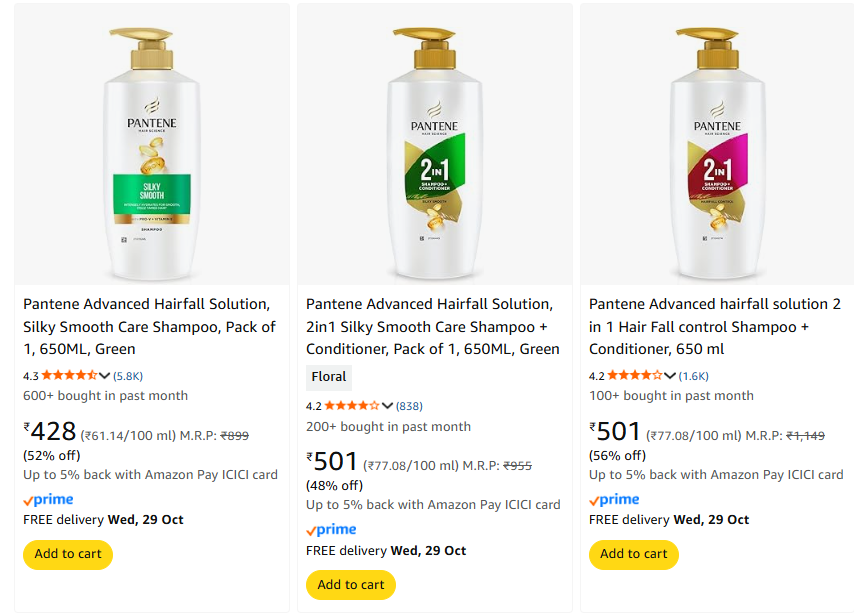Viewport: 854px width, 615px height.
Task: Open red 2in1 Hairfall Control bottle image
Action: 716,145
